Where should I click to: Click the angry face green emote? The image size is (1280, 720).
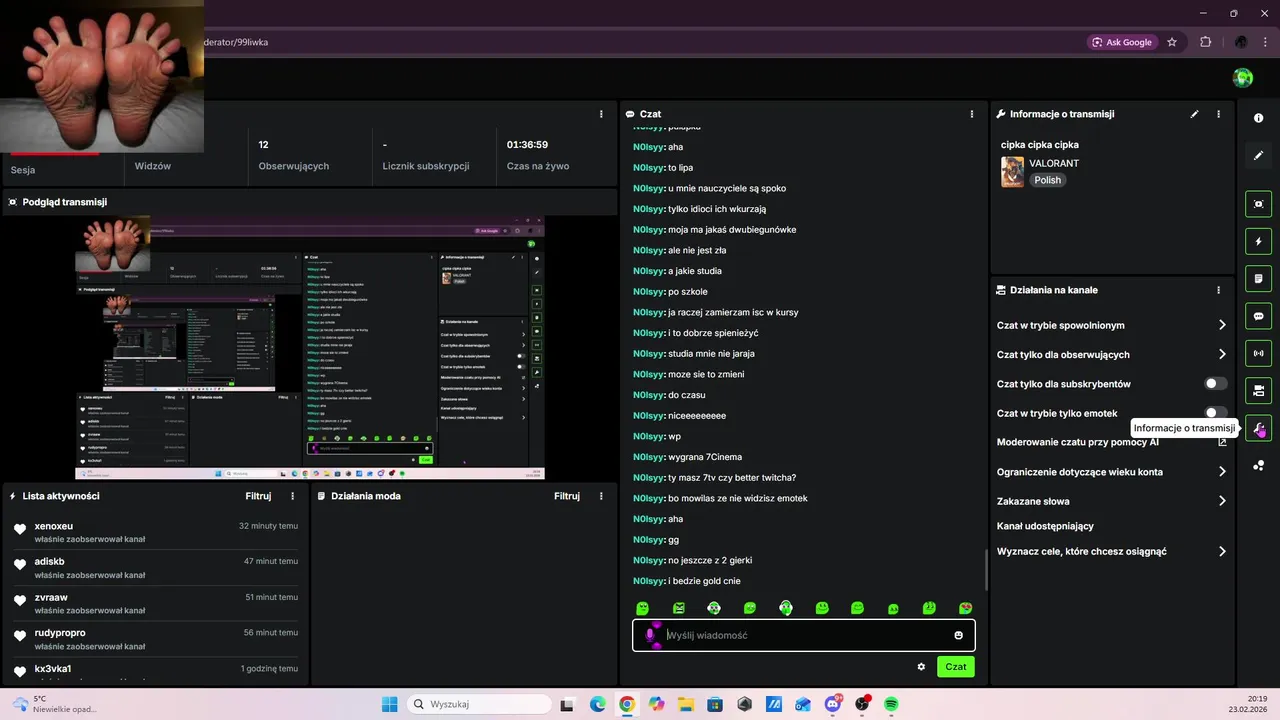[x=679, y=608]
